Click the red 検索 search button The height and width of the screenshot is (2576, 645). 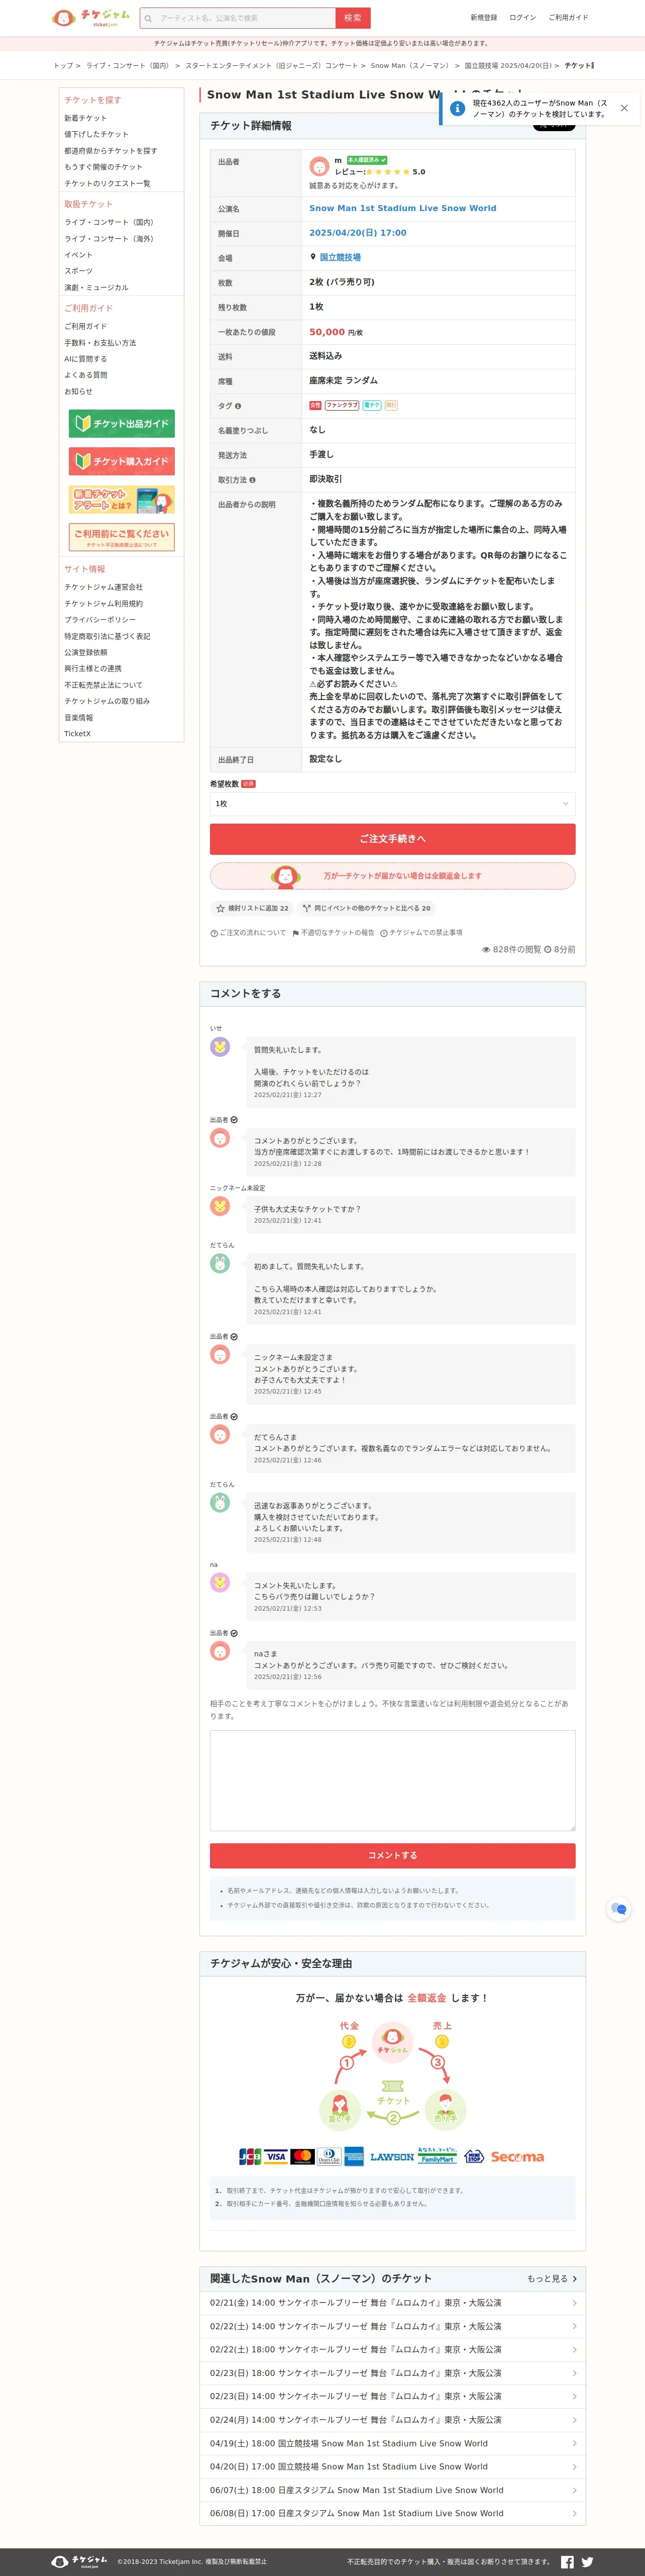[x=353, y=18]
